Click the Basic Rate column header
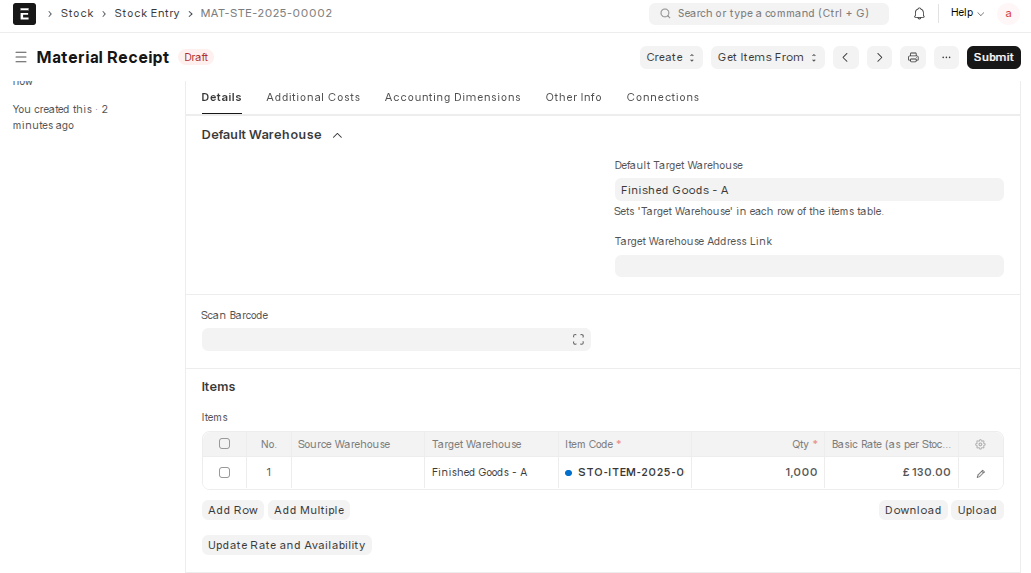The image size is (1031, 573). point(892,444)
